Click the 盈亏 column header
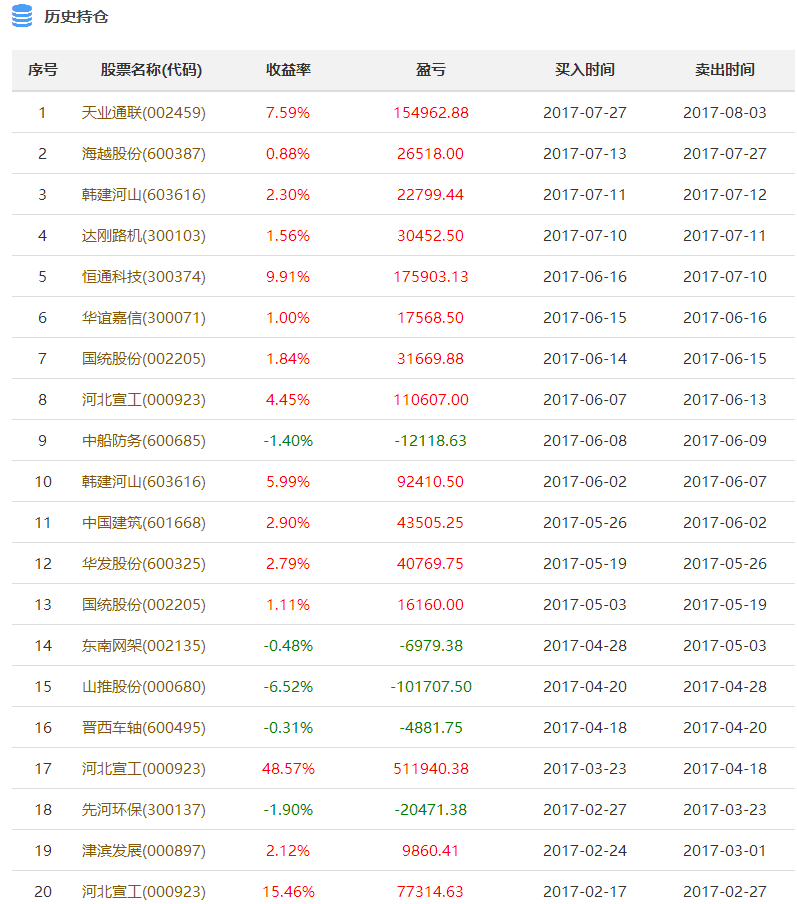Image resolution: width=797 pixels, height=904 pixels. pyautogui.click(x=430, y=70)
